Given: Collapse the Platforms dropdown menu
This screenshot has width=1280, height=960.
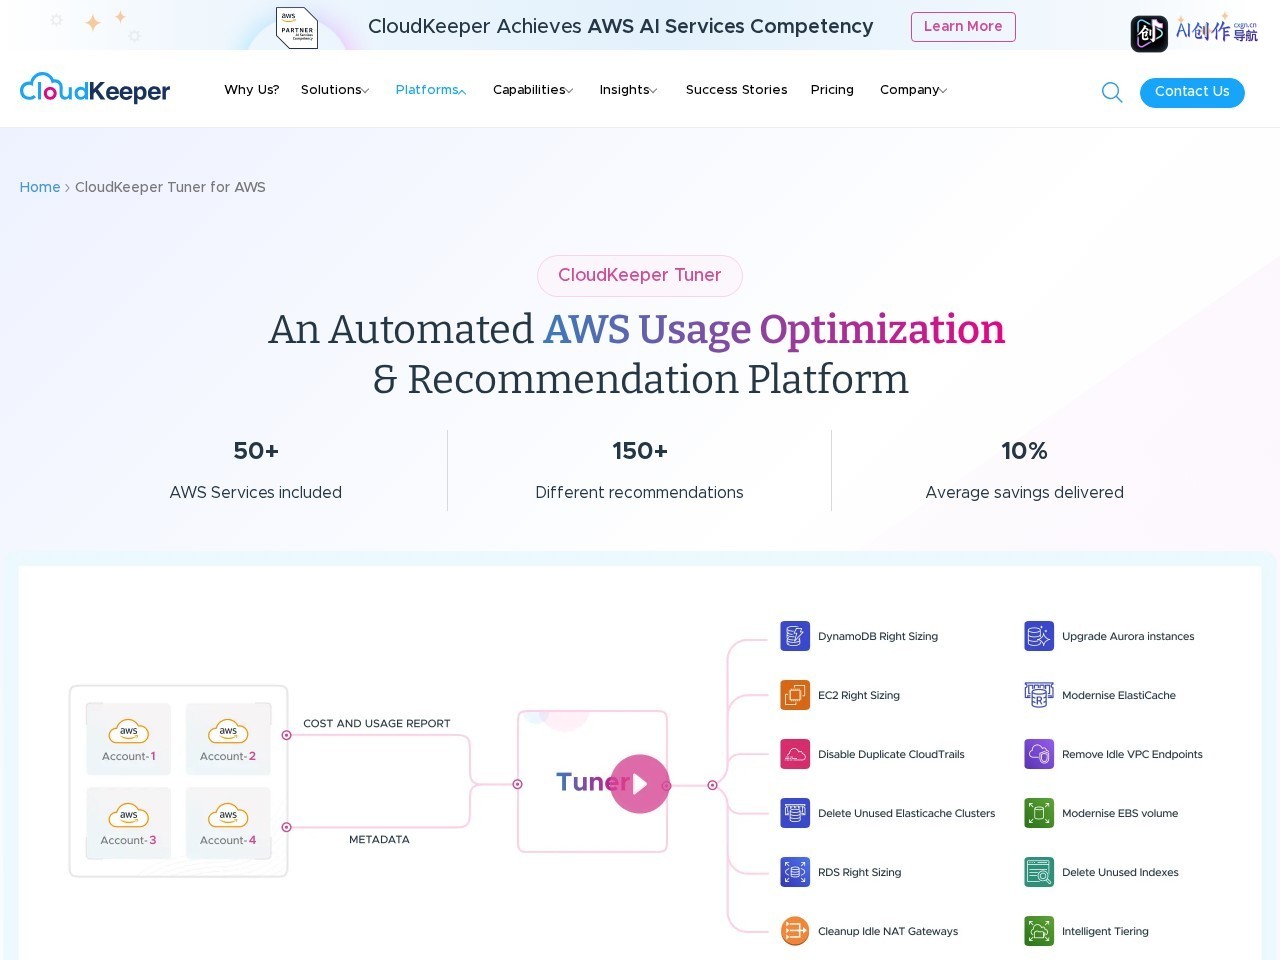Looking at the screenshot, I should pyautogui.click(x=431, y=90).
